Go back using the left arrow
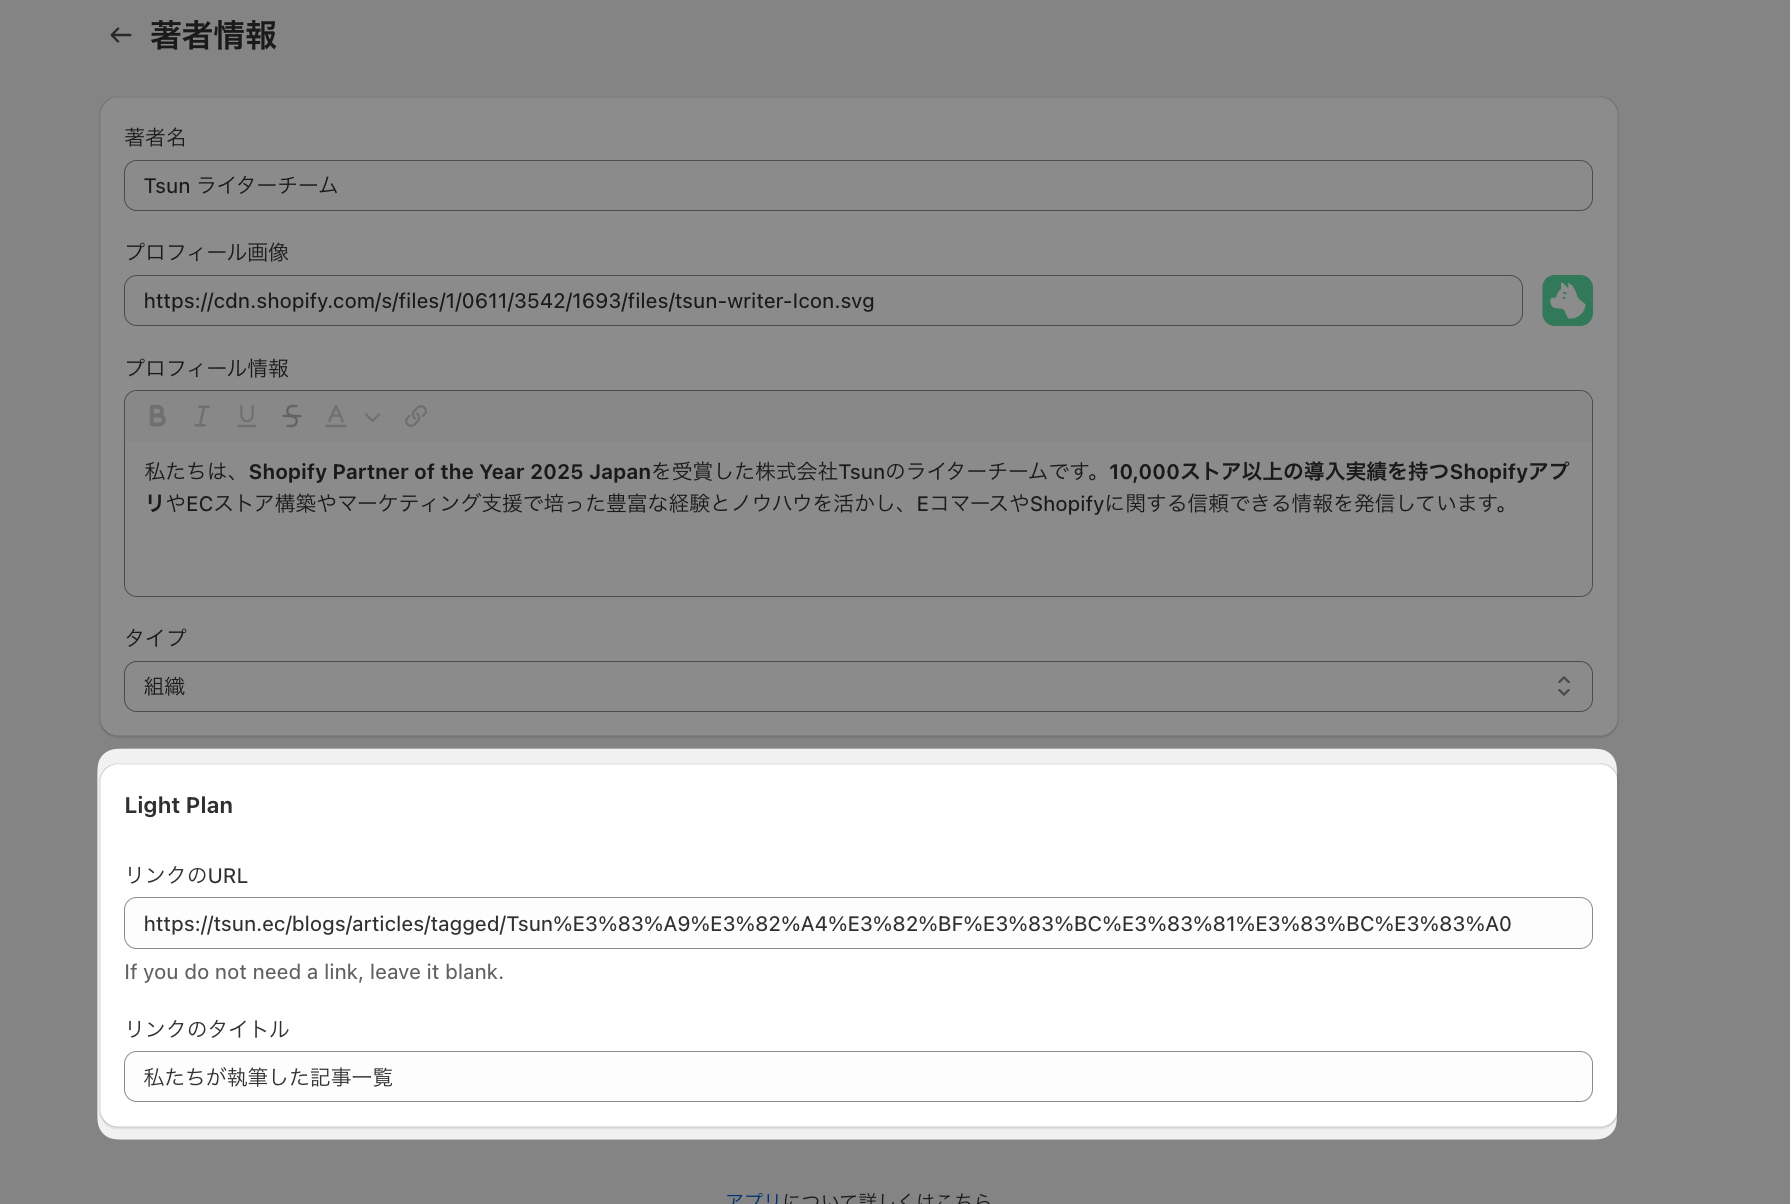The width and height of the screenshot is (1790, 1204). tap(121, 36)
